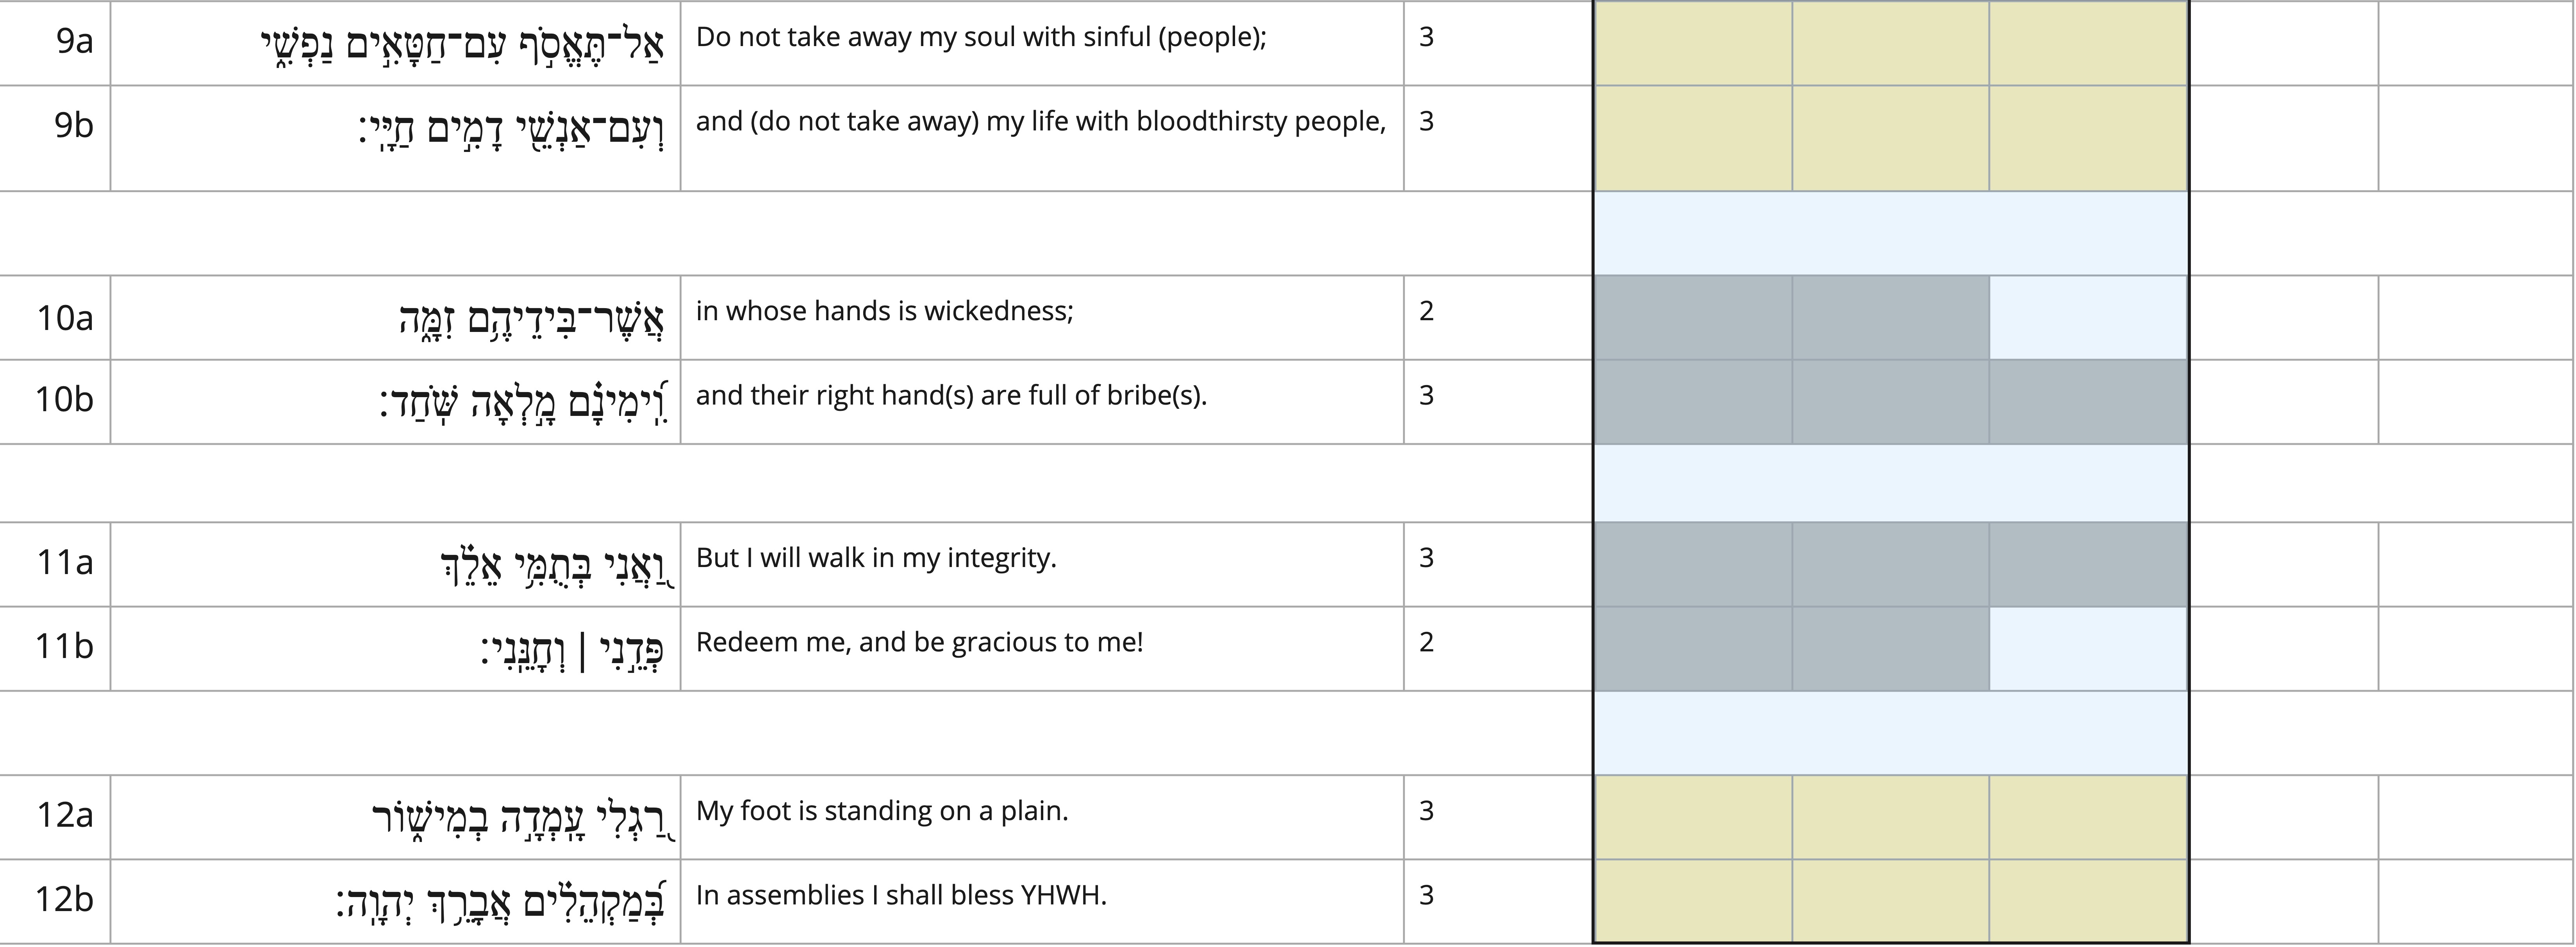Select the light blue cell in row 10a
The width and height of the screenshot is (2576, 947).
click(x=2088, y=317)
